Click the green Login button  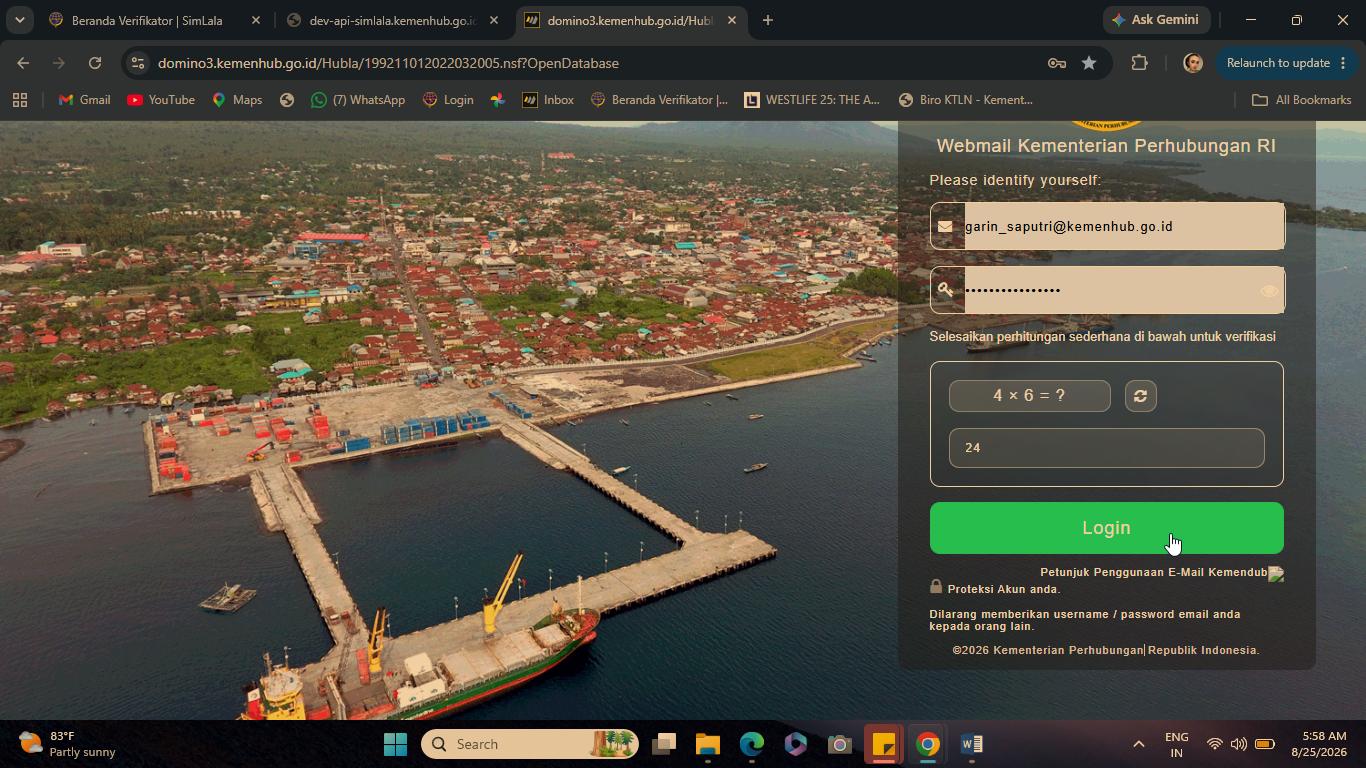[x=1106, y=528]
